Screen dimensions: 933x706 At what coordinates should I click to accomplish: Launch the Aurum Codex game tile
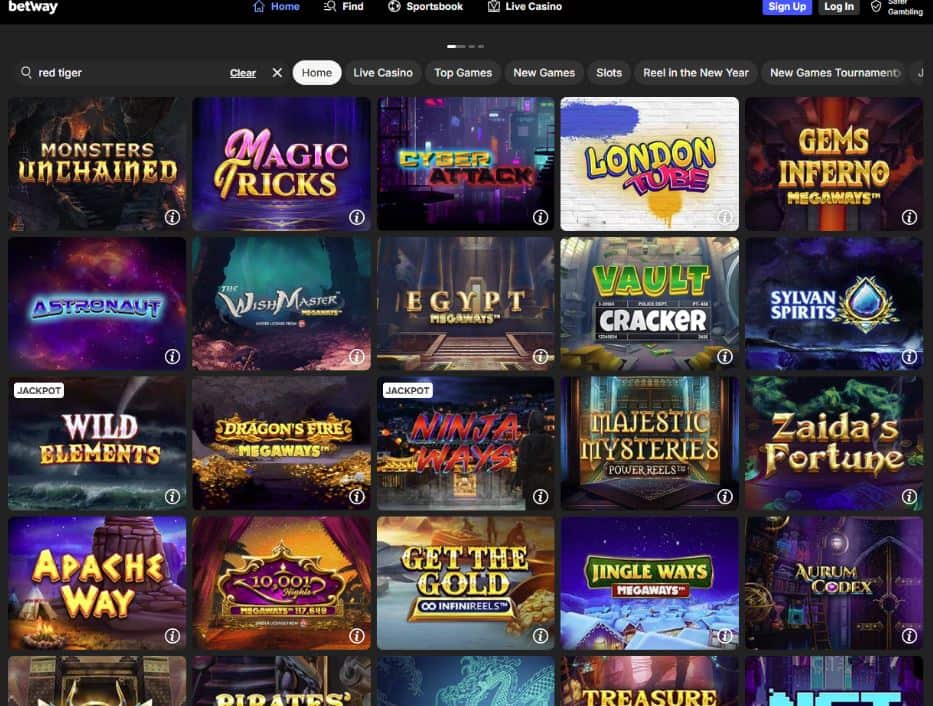click(x=834, y=583)
